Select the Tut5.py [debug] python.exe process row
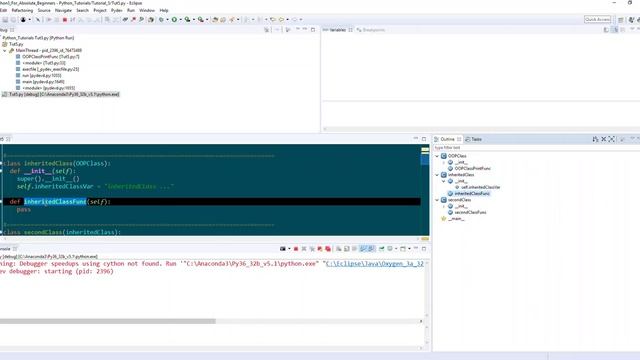This screenshot has height=360, width=640. click(x=60, y=94)
